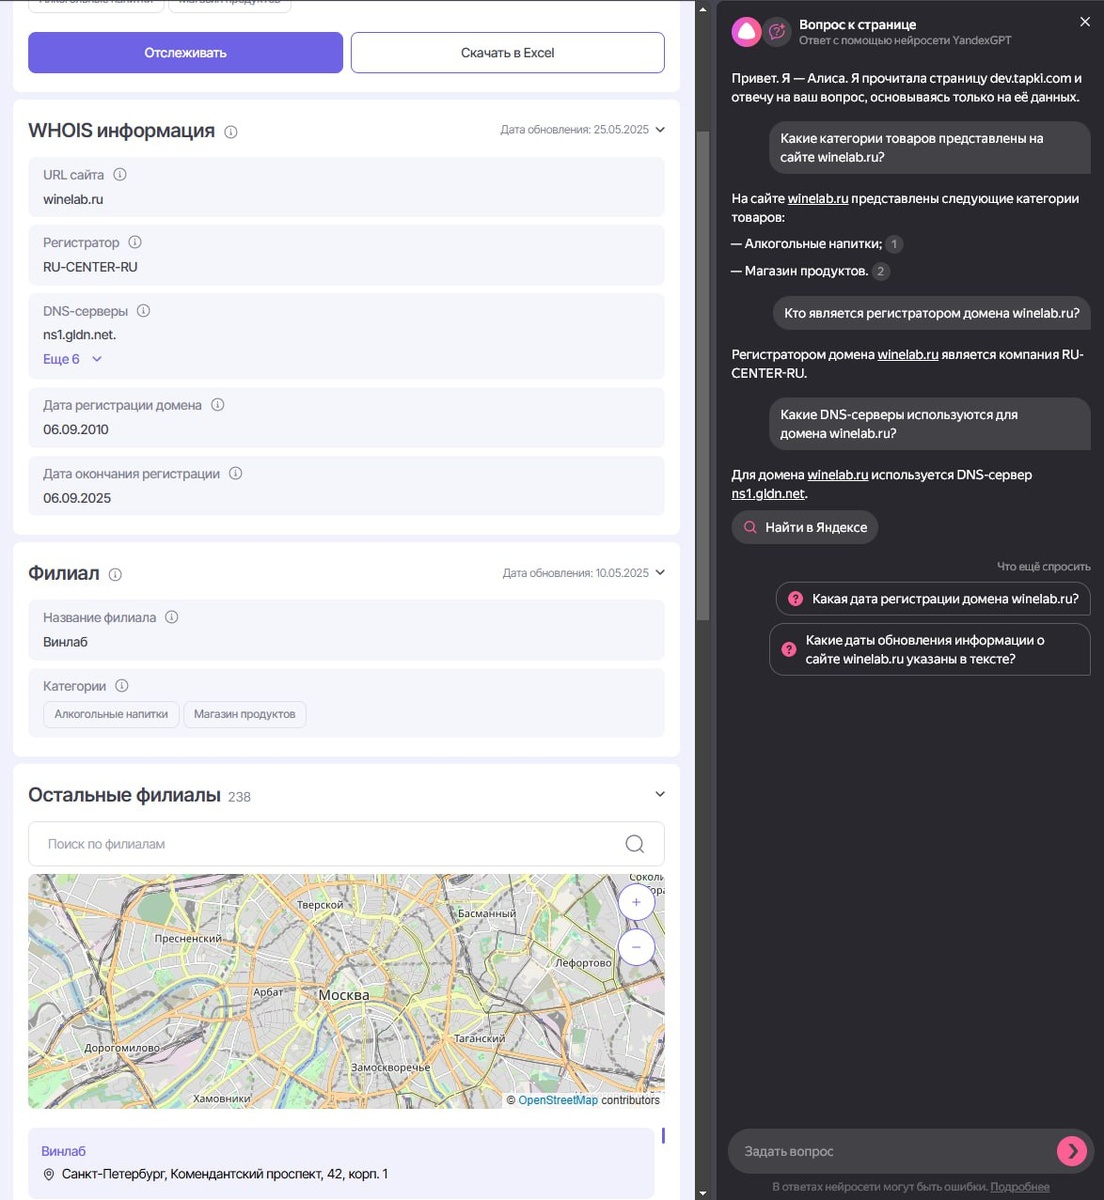The width and height of the screenshot is (1104, 1200).
Task: Click the Дата обновления: 10.05.2025 text
Action: click(x=575, y=573)
